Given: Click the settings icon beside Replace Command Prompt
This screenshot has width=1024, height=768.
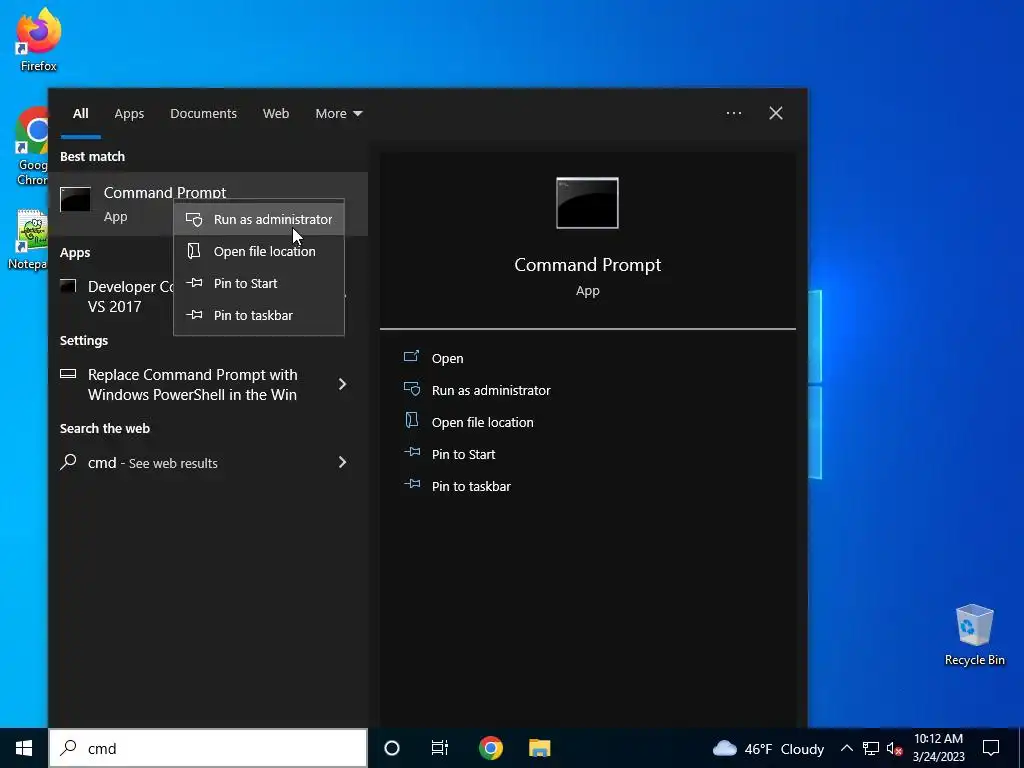Looking at the screenshot, I should (x=68, y=374).
